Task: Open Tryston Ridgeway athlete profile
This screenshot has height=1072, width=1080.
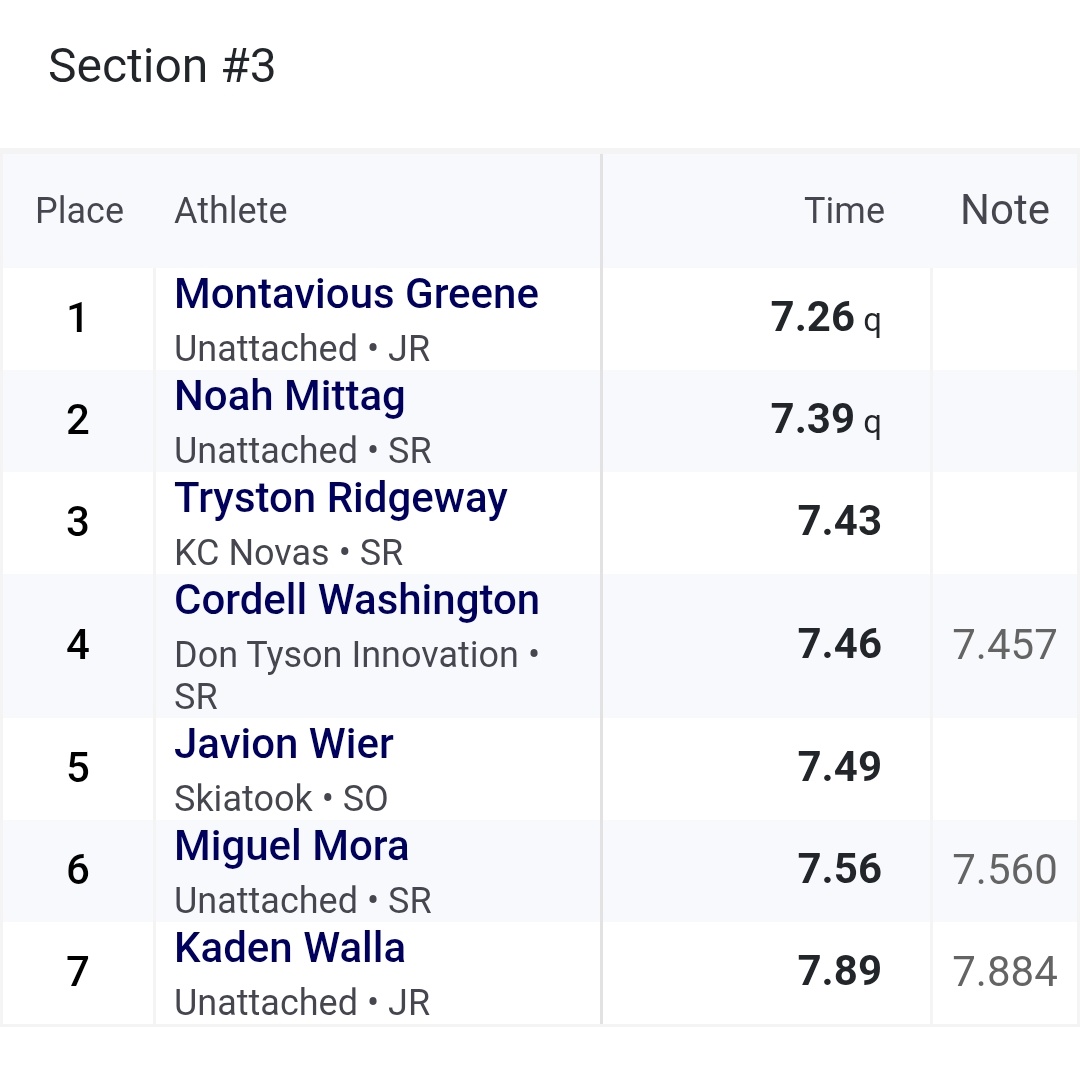Action: coord(341,499)
